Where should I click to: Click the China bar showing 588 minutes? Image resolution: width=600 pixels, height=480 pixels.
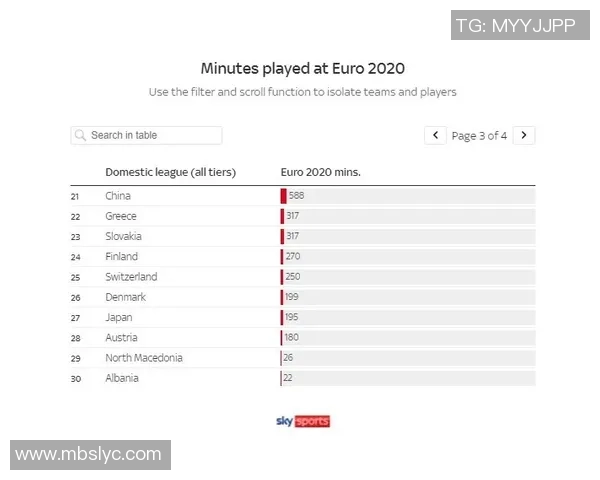tap(283, 196)
